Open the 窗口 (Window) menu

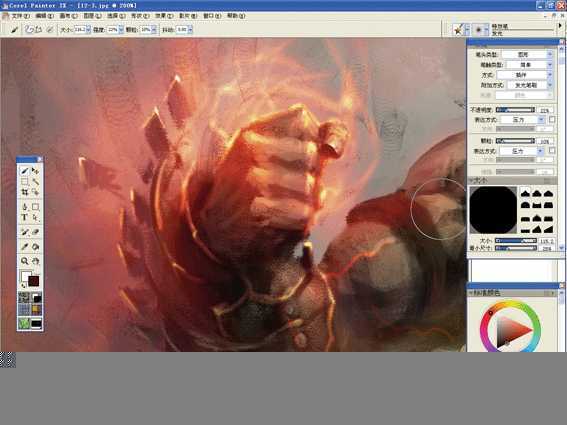(212, 16)
